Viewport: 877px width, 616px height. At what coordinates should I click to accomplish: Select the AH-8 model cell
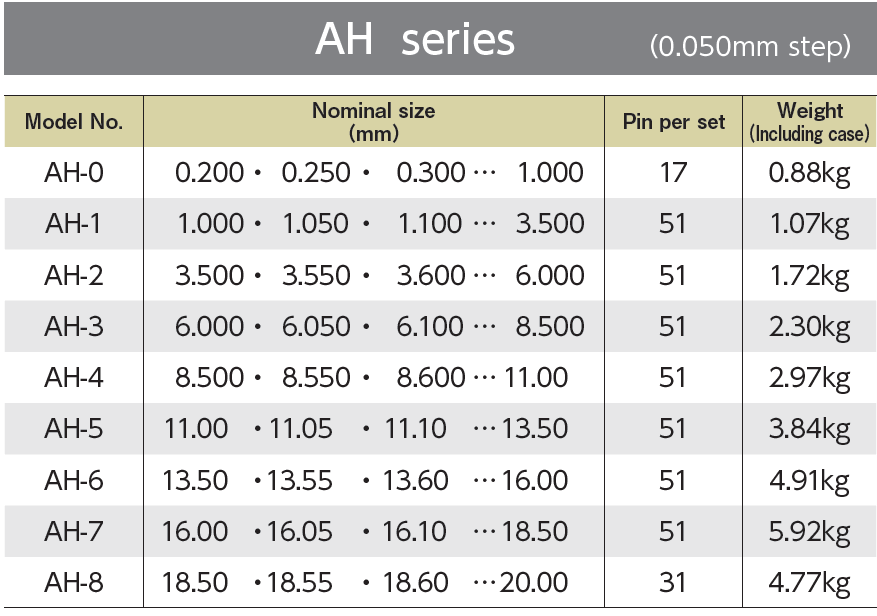point(74,582)
